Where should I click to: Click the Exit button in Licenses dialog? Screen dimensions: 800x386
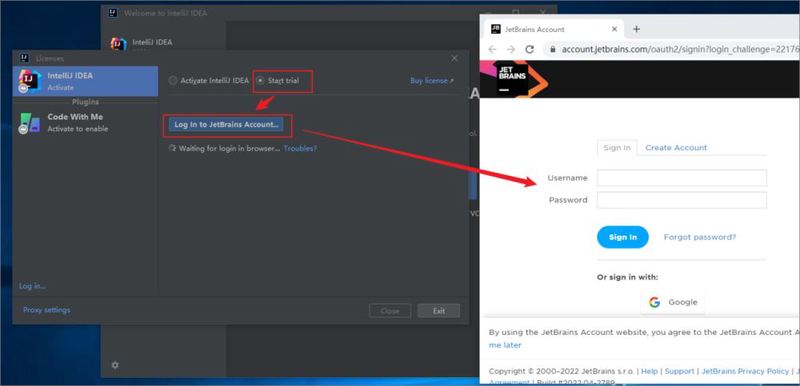pyautogui.click(x=439, y=311)
